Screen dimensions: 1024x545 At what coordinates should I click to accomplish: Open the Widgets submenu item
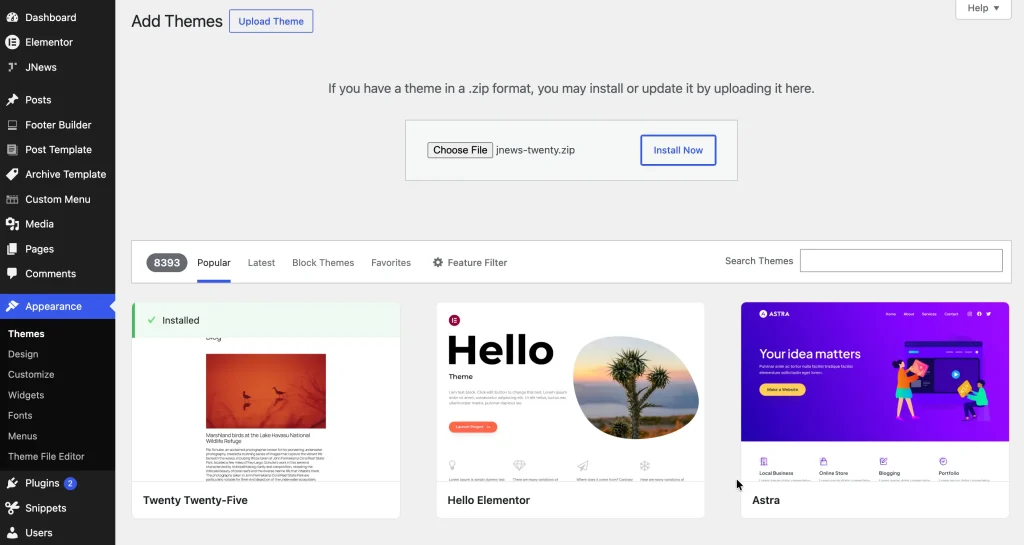tap(26, 395)
